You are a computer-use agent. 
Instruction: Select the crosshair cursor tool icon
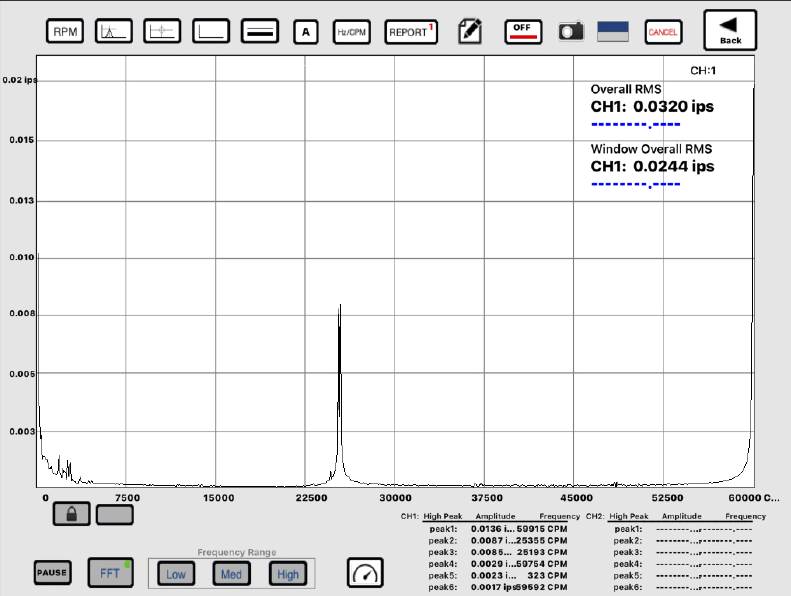[162, 31]
